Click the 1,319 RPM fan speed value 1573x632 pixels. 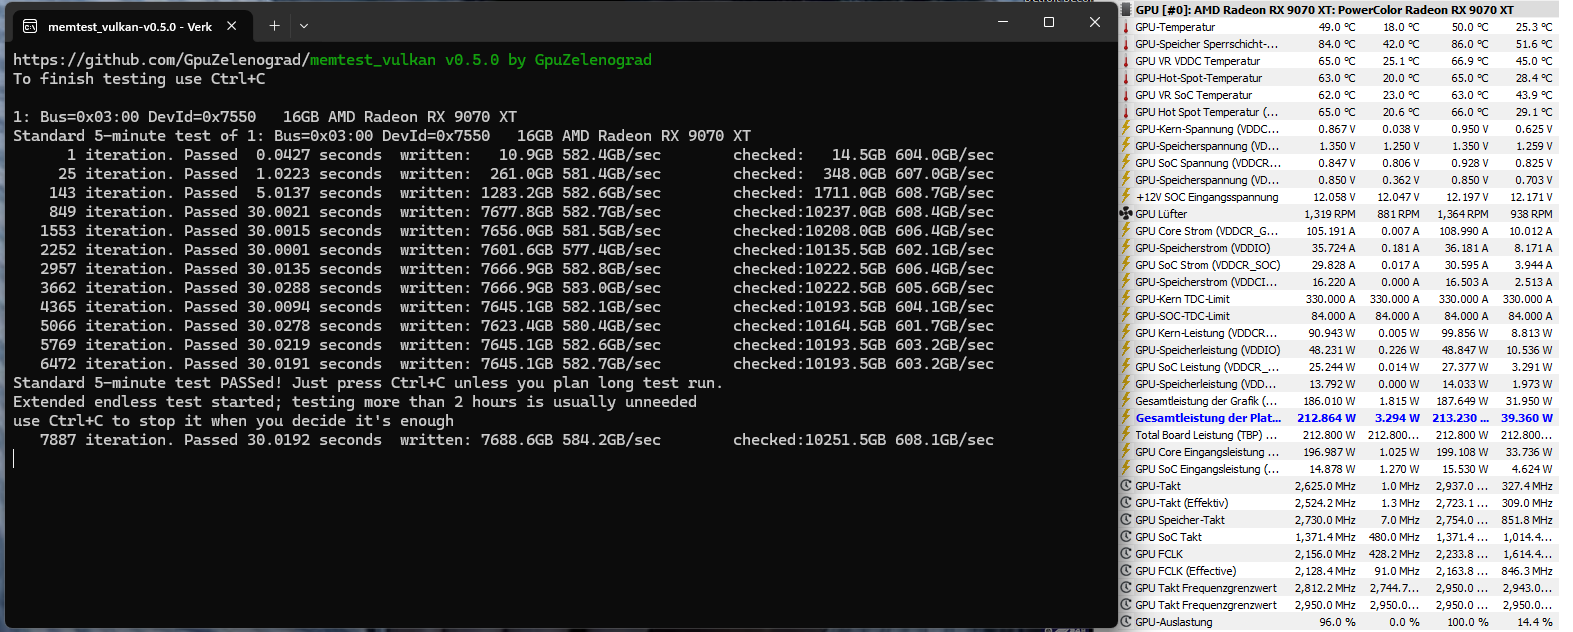pyautogui.click(x=1330, y=214)
